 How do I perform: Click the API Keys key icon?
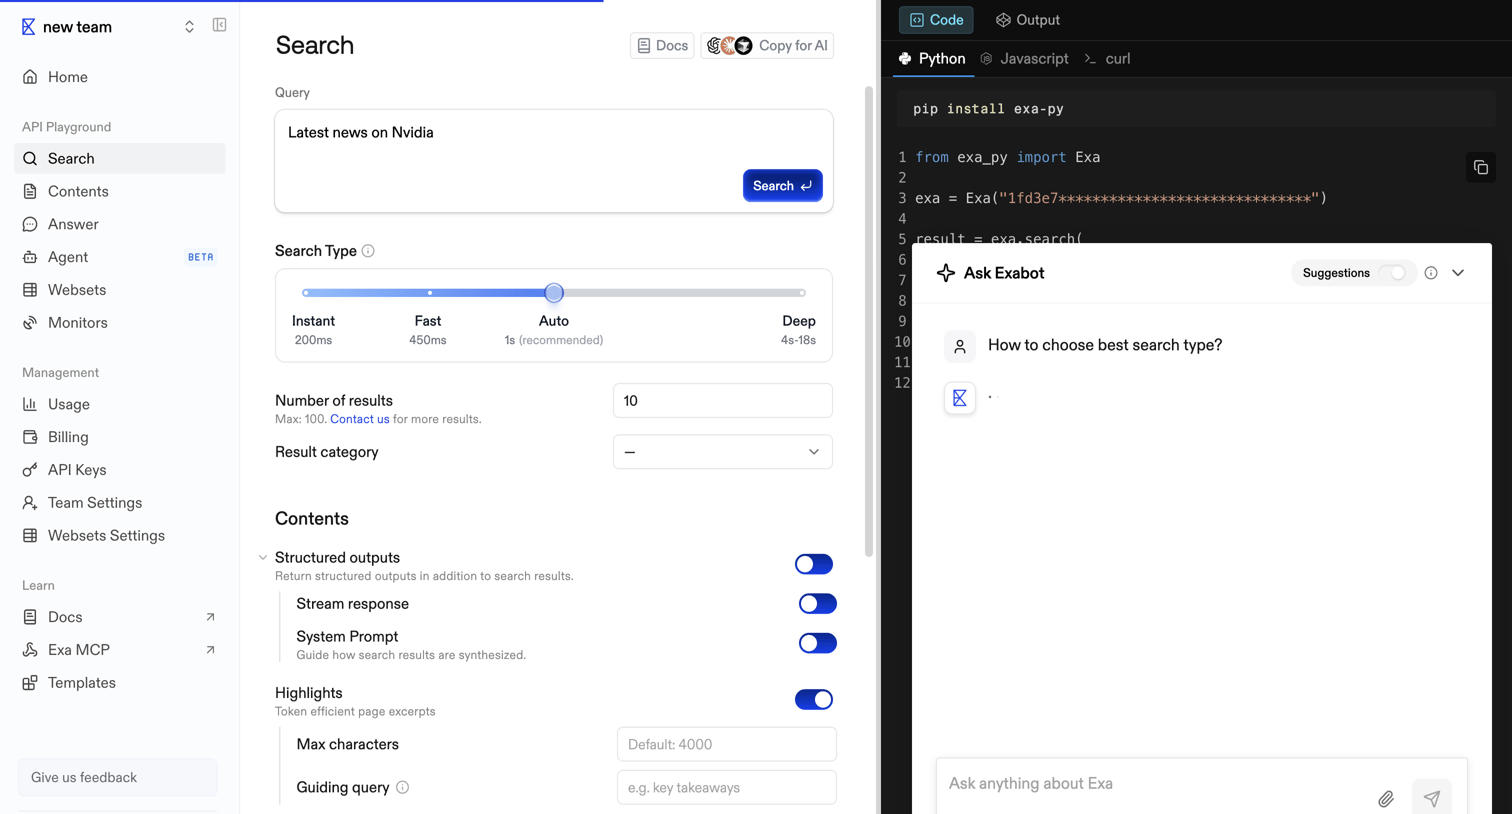(30, 470)
